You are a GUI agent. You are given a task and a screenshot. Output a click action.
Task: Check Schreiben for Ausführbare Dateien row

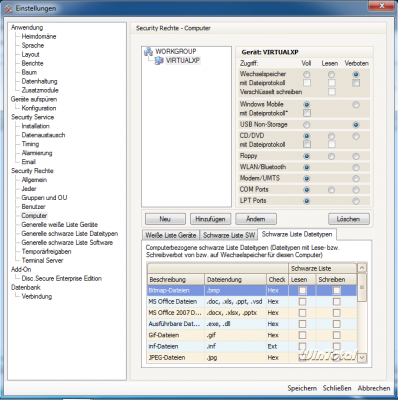[337, 324]
